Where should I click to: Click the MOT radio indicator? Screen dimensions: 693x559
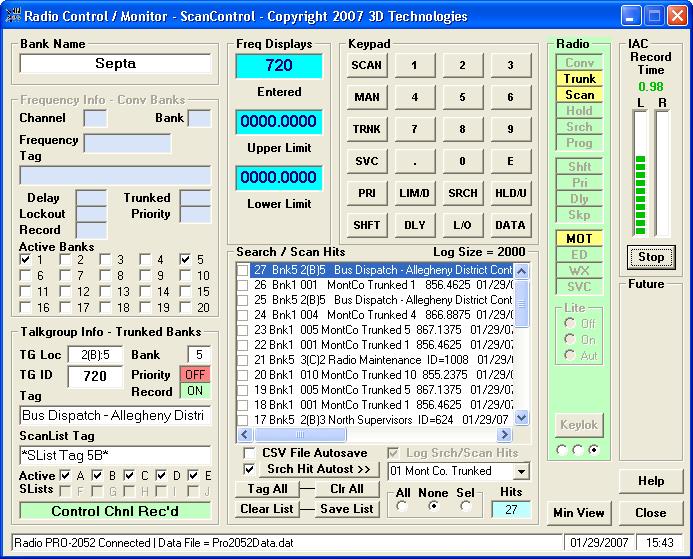tap(579, 239)
